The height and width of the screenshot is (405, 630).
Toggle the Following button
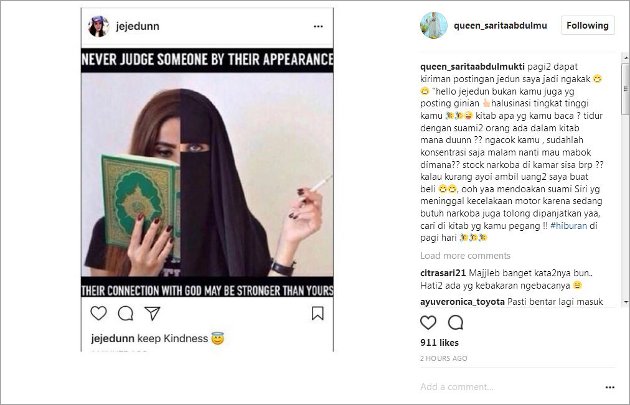coord(587,25)
